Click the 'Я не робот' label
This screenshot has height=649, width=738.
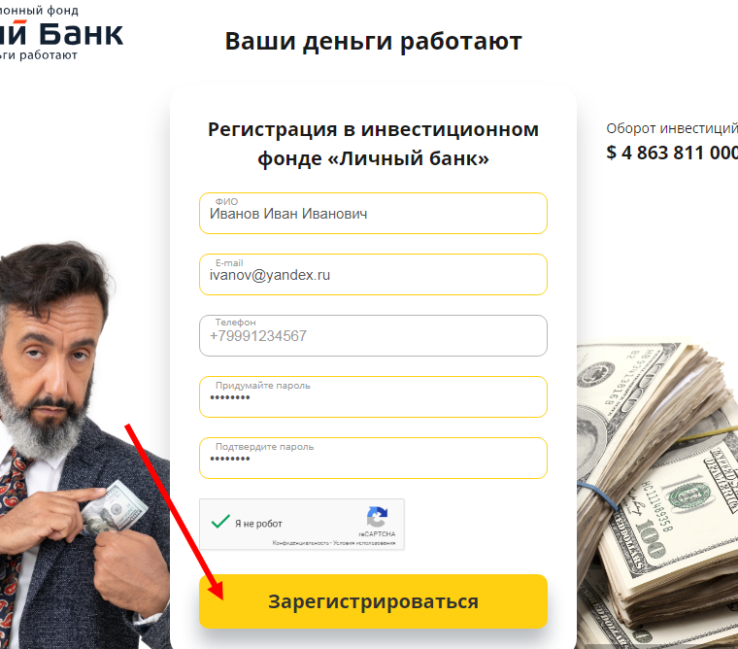click(x=258, y=524)
